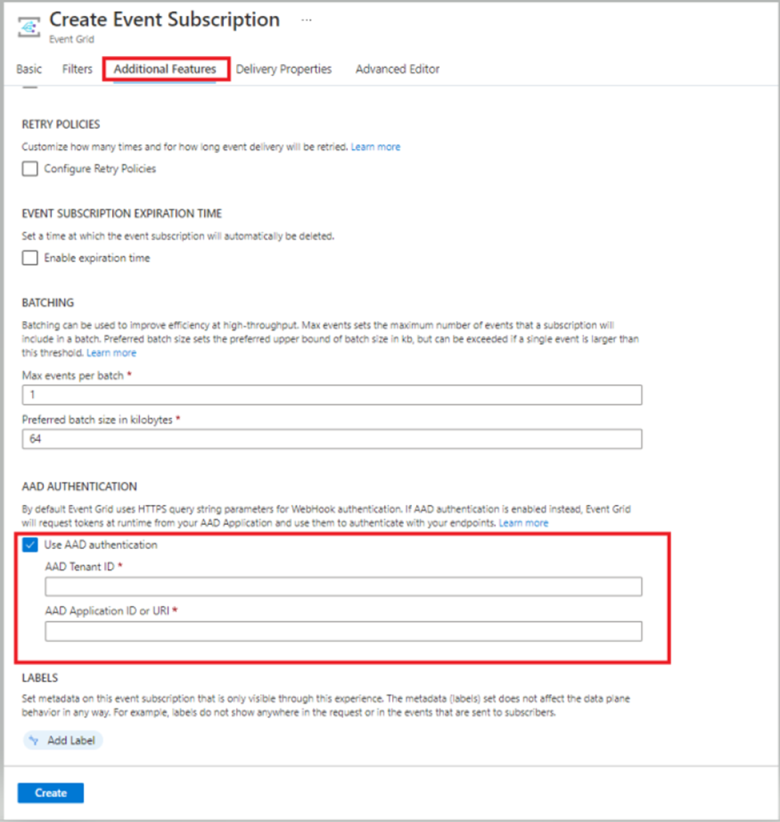Focus Preferred batch size in kilobytes field
The height and width of the screenshot is (822, 780).
tap(332, 439)
